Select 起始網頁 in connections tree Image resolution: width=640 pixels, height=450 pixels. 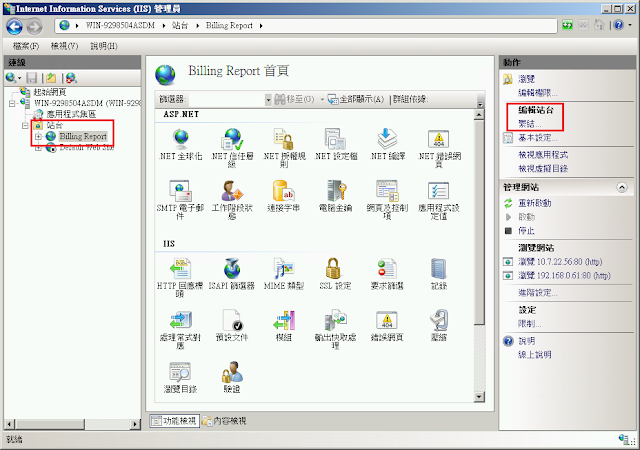[x=50, y=92]
